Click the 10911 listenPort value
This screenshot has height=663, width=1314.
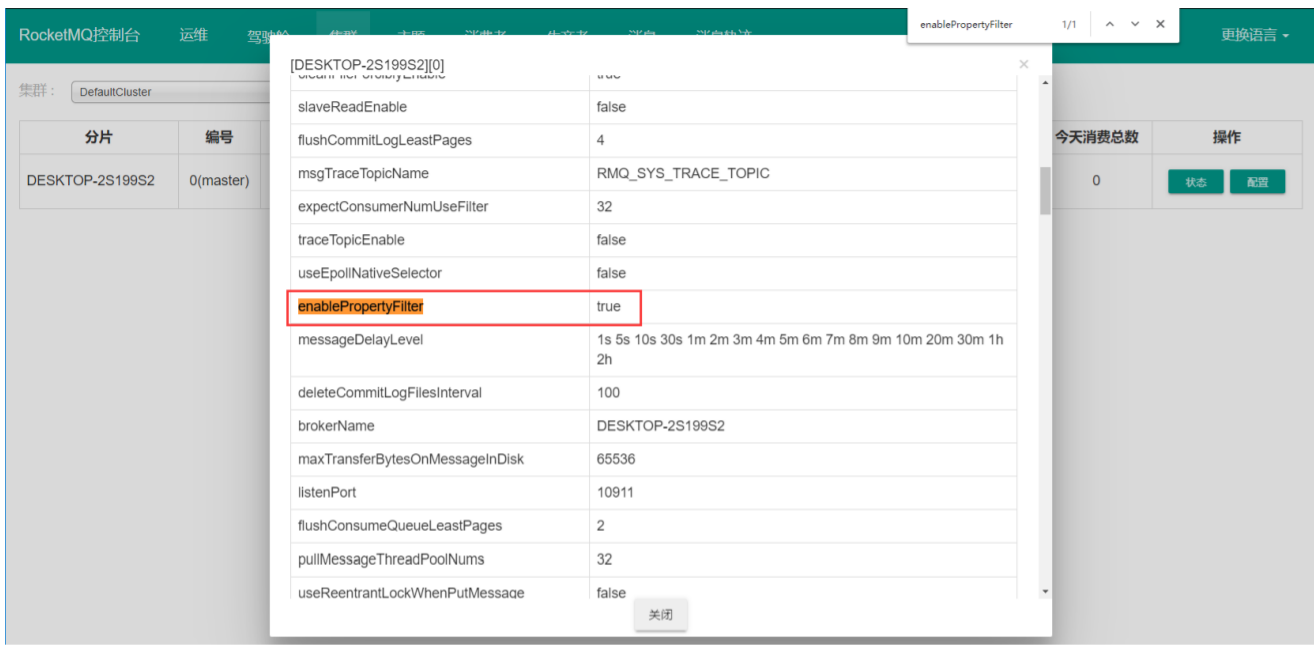616,492
